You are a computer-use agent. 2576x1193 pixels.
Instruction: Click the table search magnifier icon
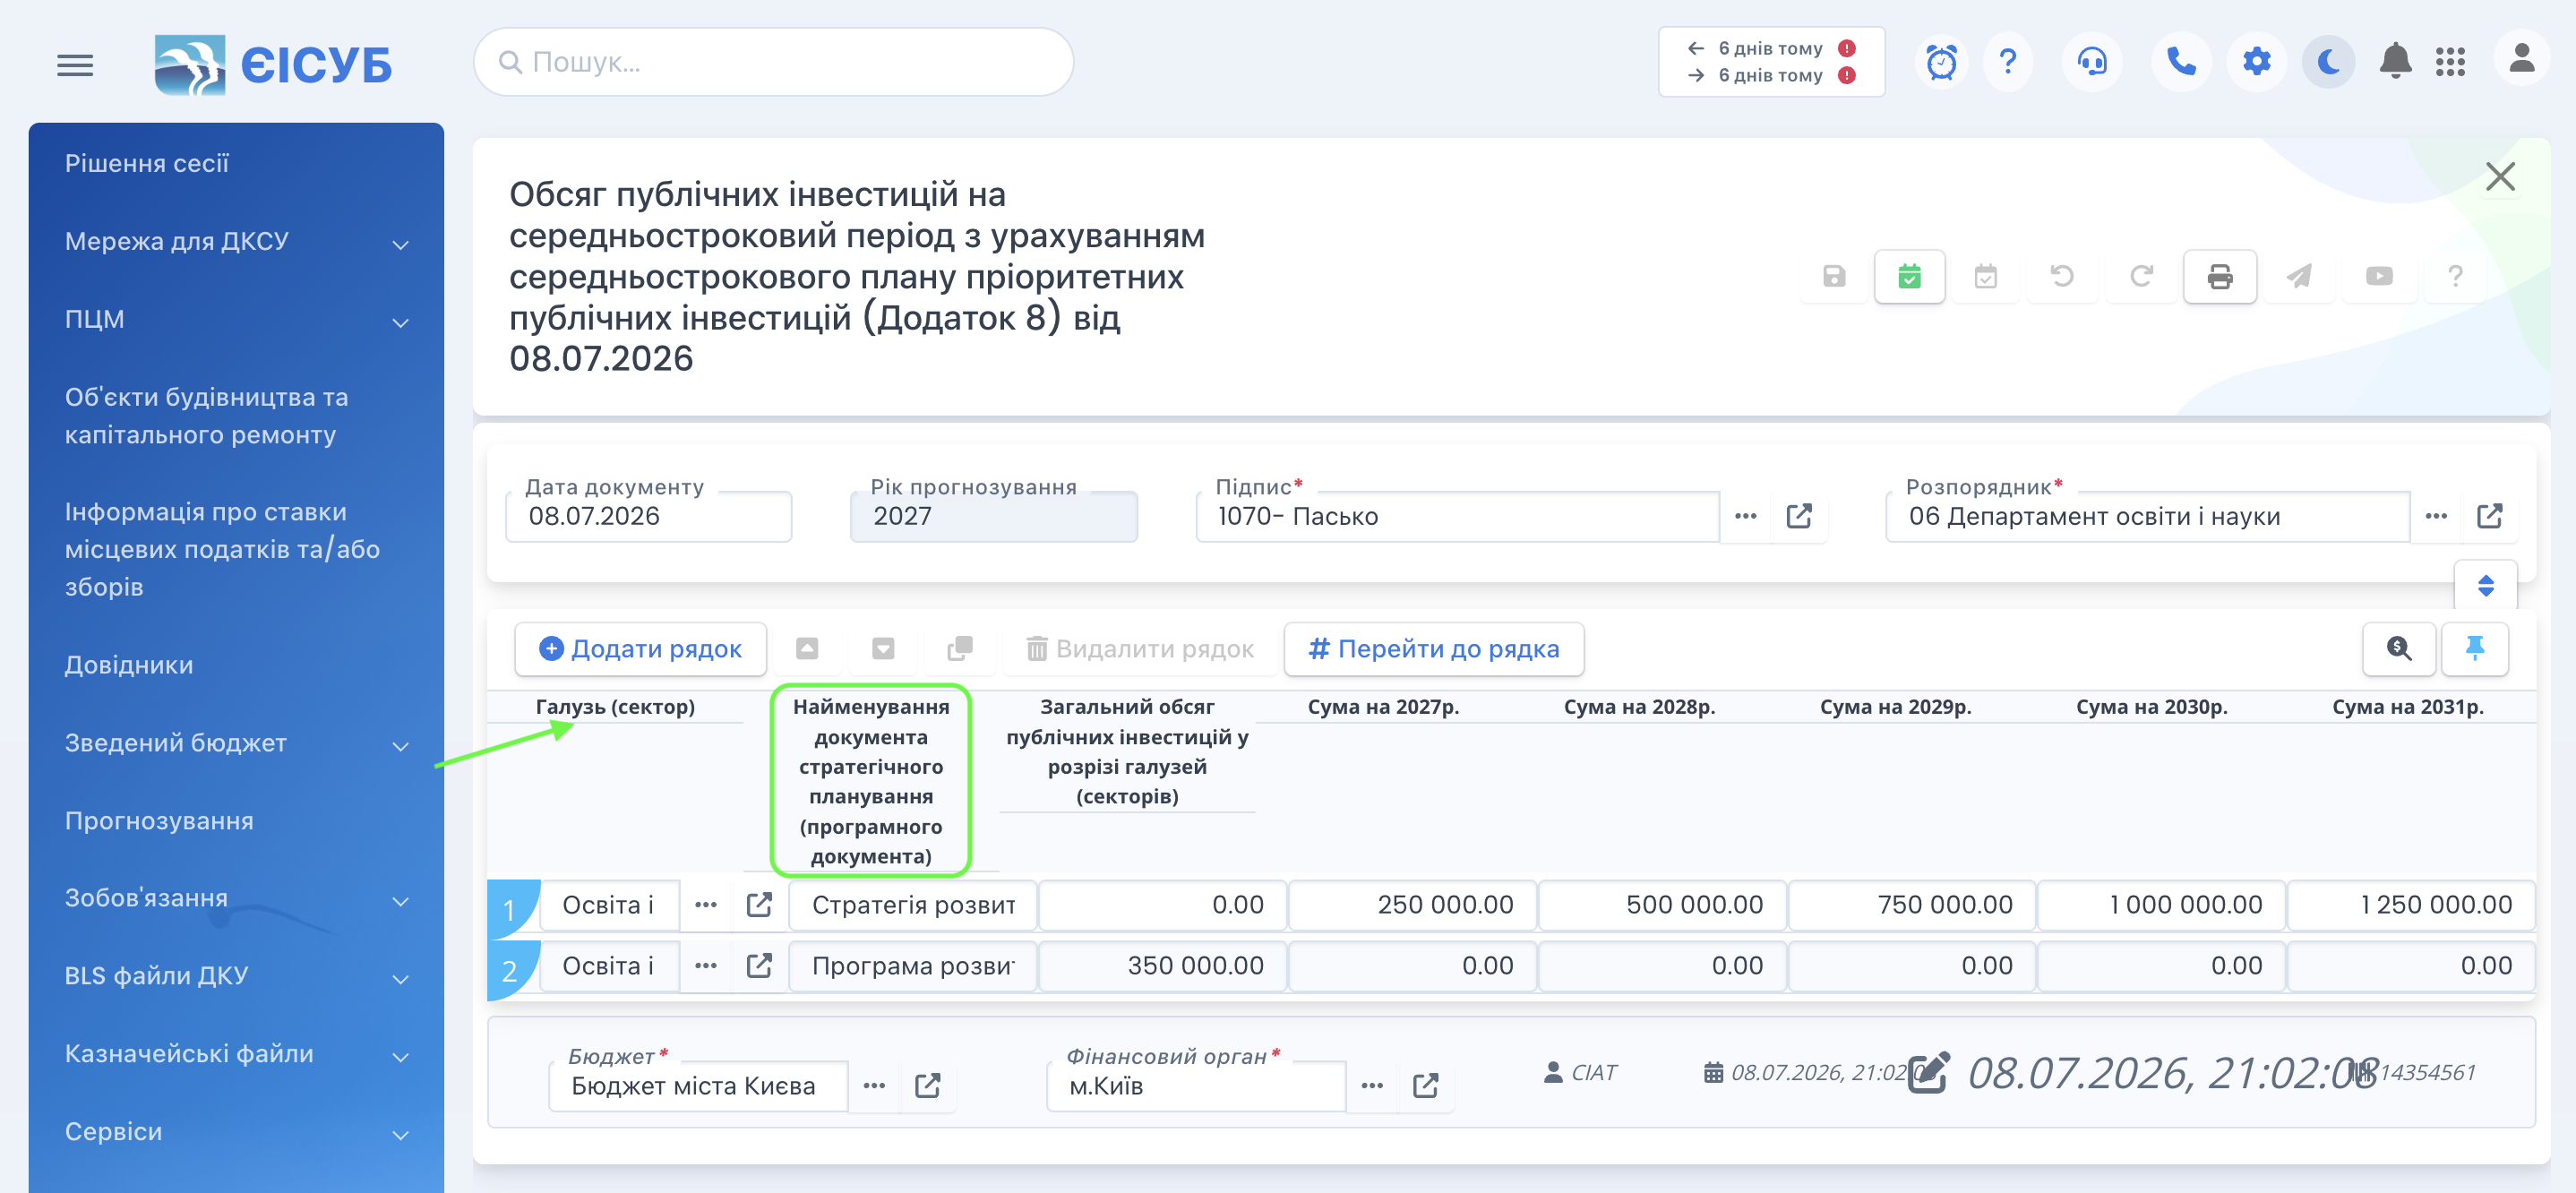(2399, 649)
